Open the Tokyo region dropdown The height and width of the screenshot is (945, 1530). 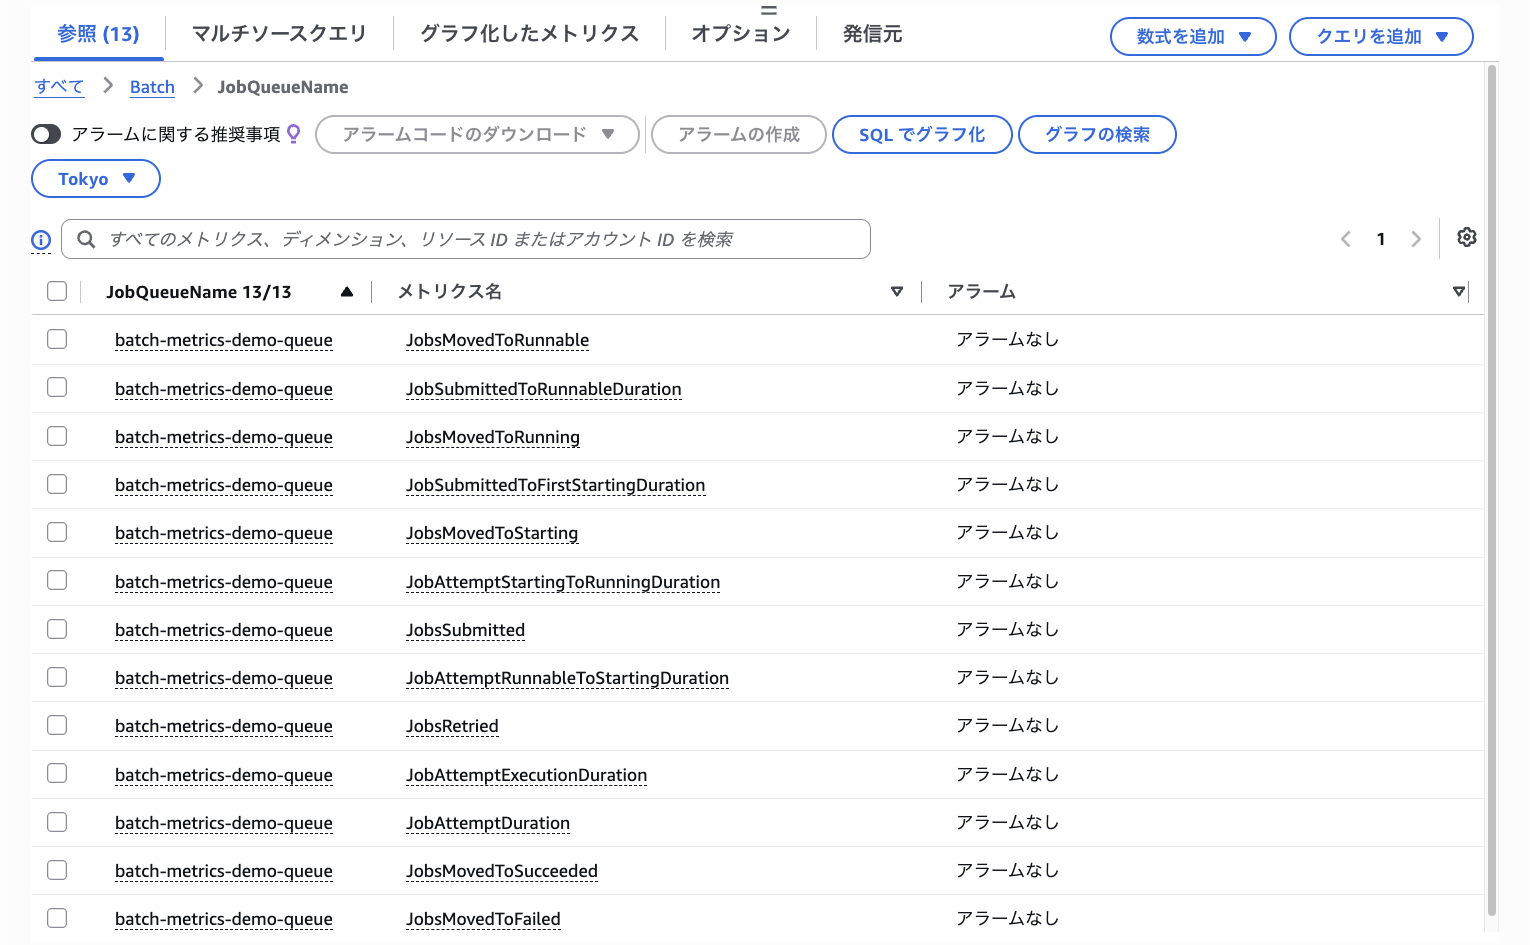coord(96,179)
